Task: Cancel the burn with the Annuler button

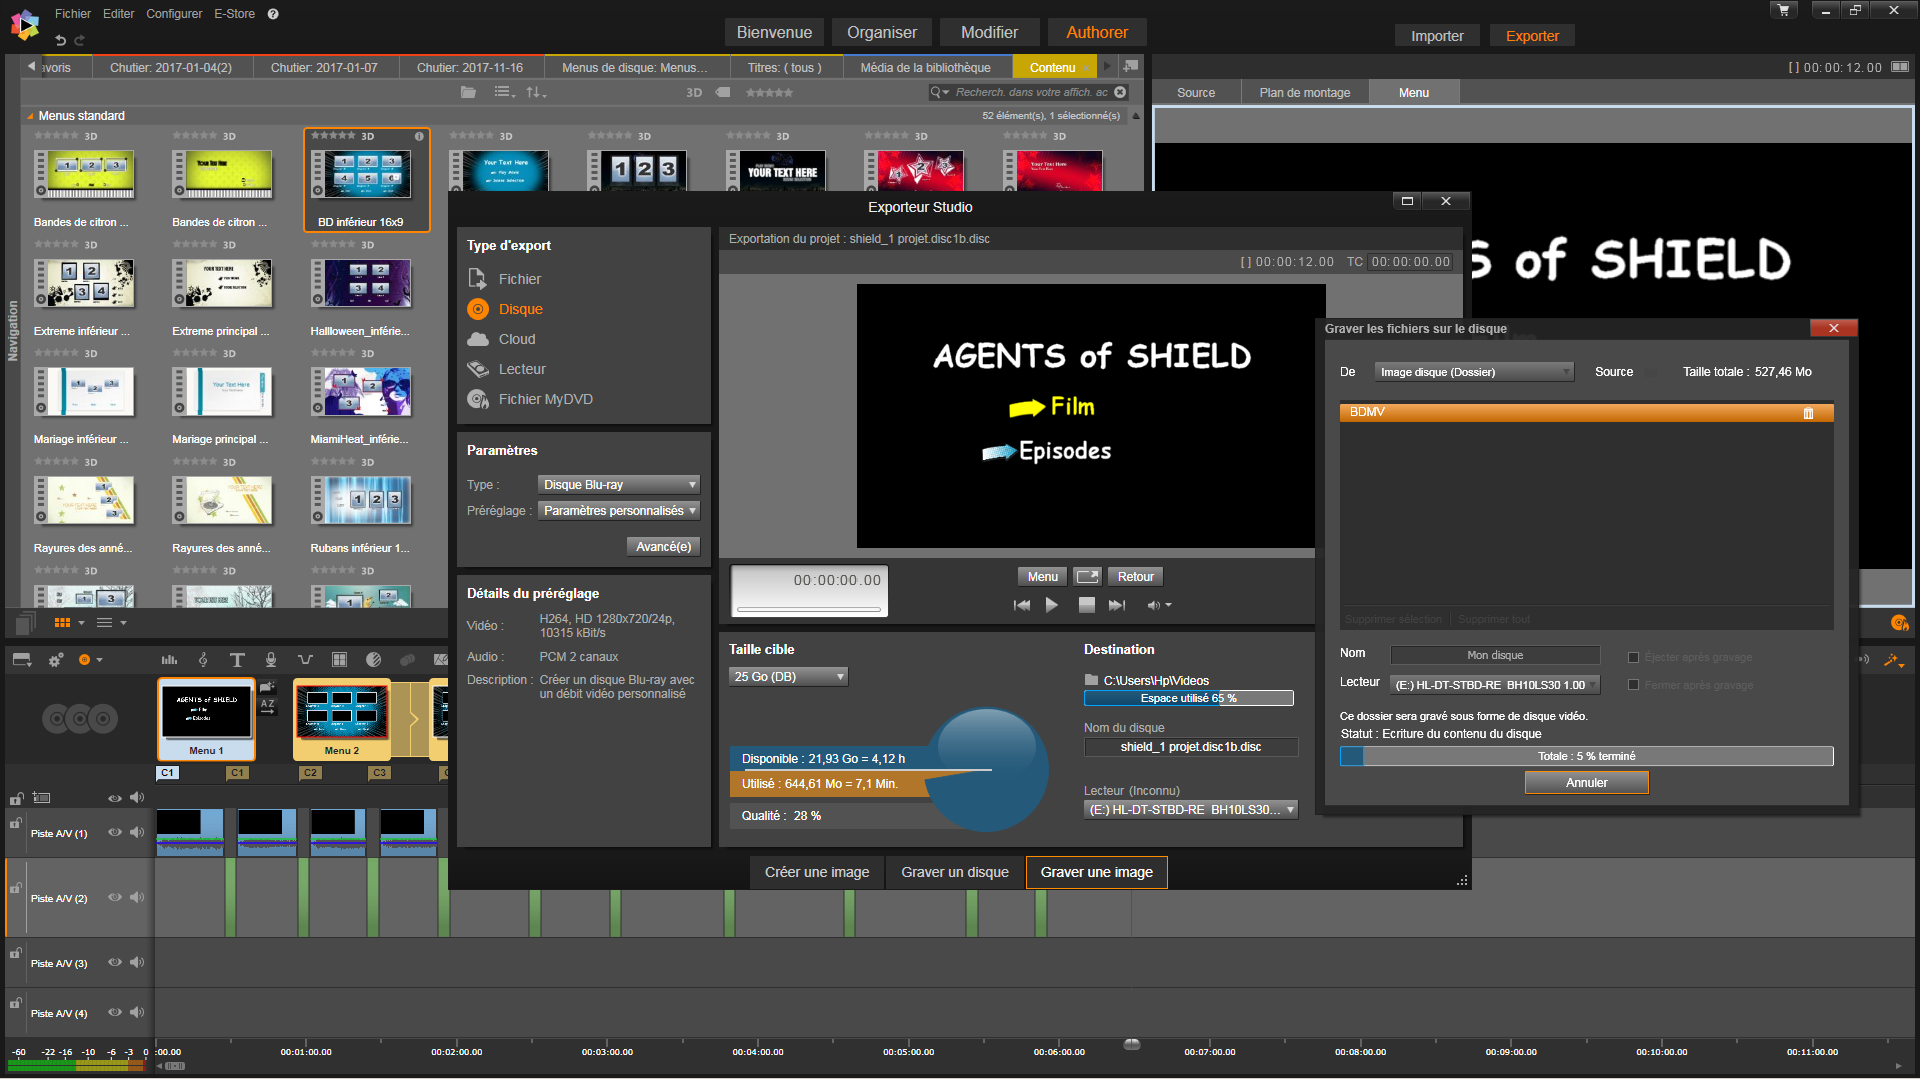Action: click(1587, 783)
